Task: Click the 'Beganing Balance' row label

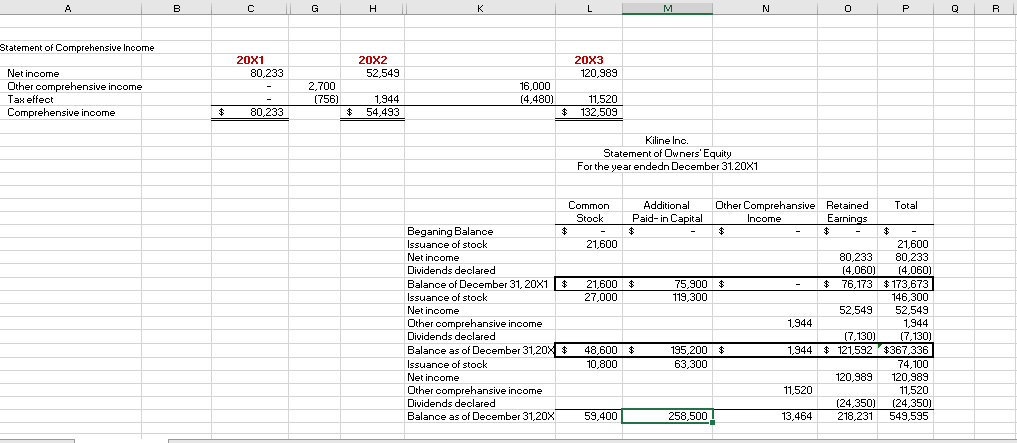Action: click(449, 232)
